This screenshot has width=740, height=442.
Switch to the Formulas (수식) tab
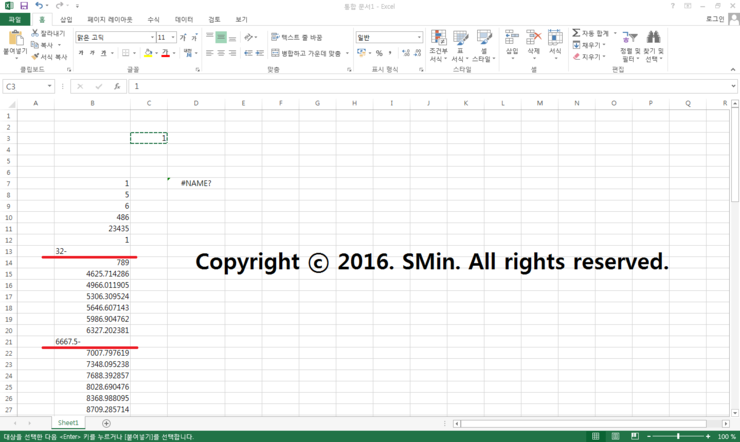tap(153, 19)
